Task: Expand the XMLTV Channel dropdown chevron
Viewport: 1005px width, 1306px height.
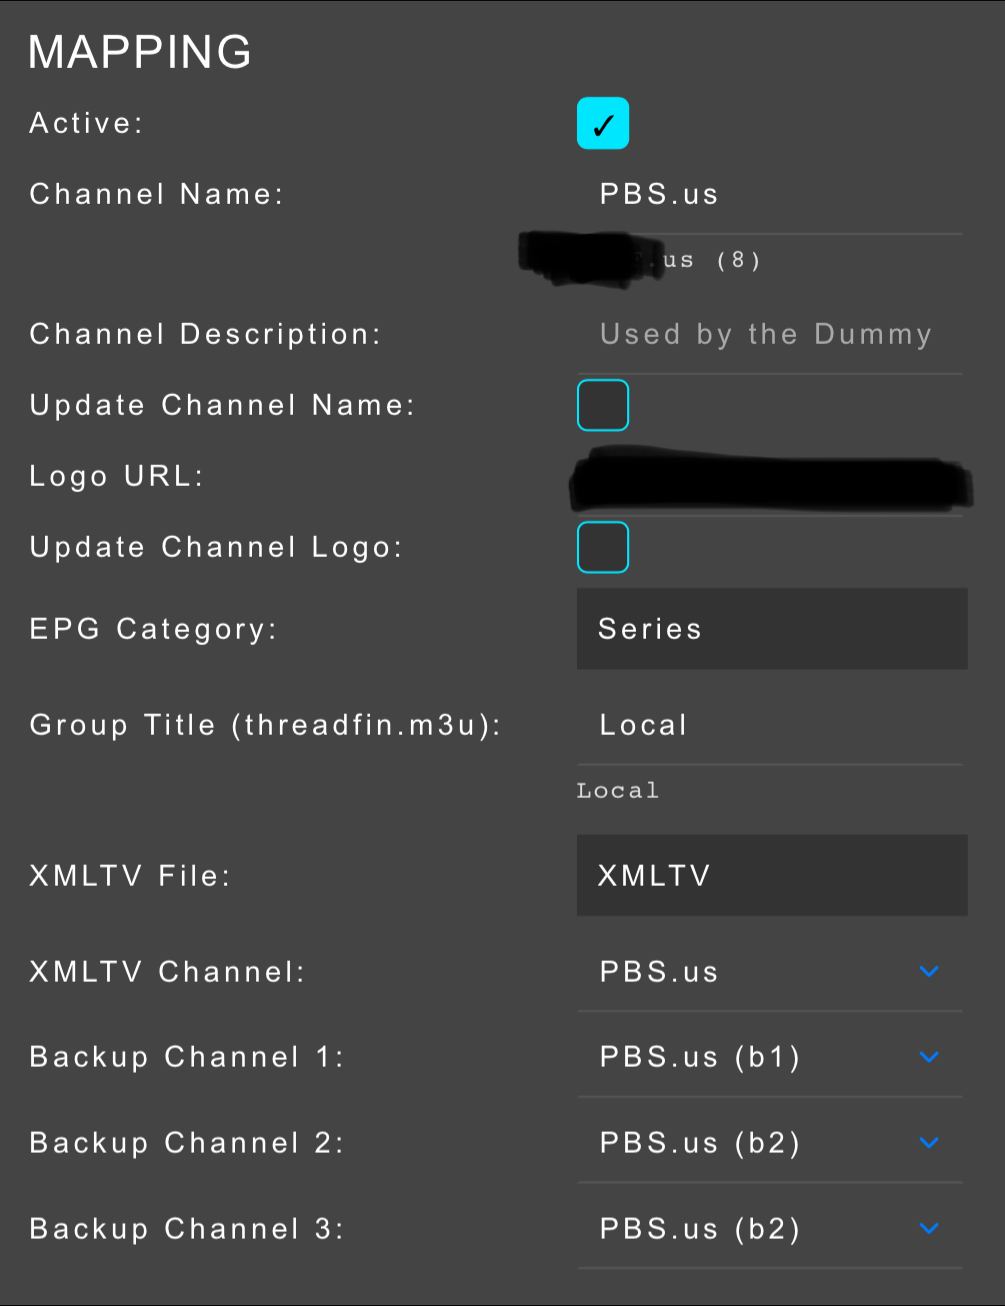Action: (929, 971)
